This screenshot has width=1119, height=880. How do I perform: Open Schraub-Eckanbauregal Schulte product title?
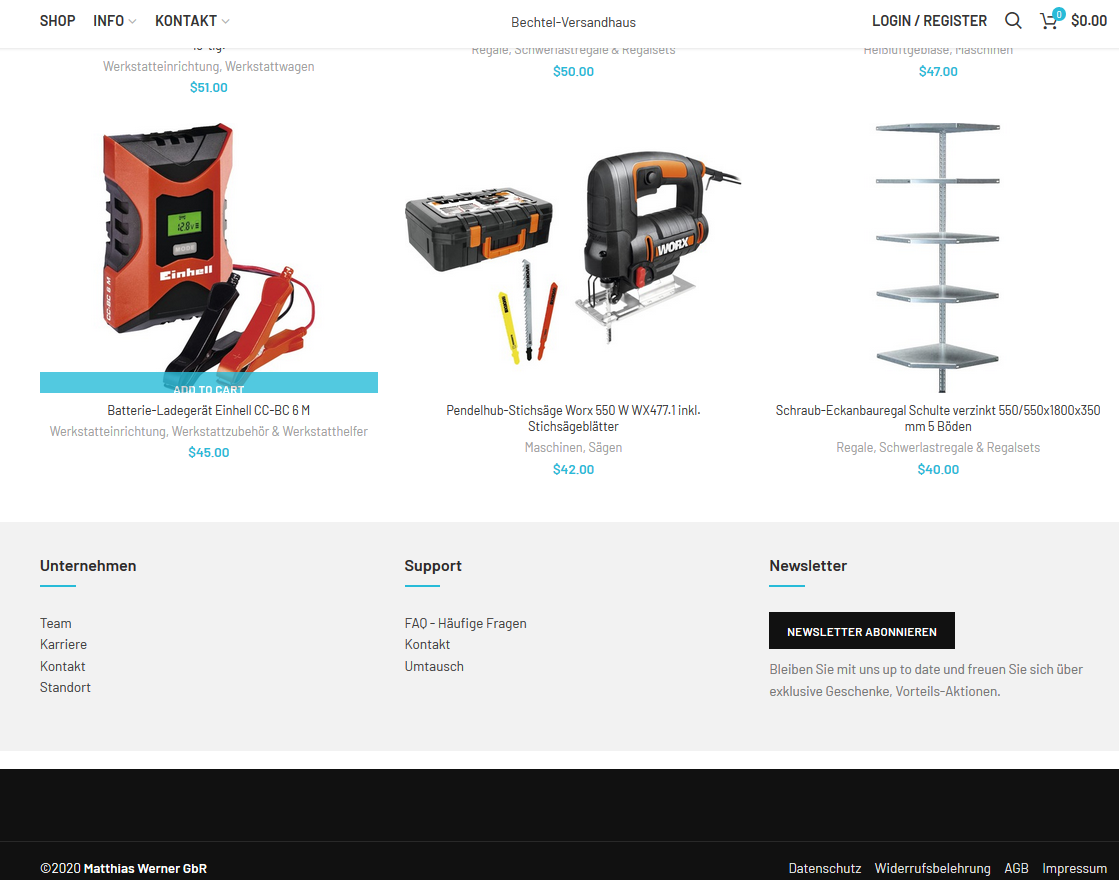pyautogui.click(x=938, y=418)
